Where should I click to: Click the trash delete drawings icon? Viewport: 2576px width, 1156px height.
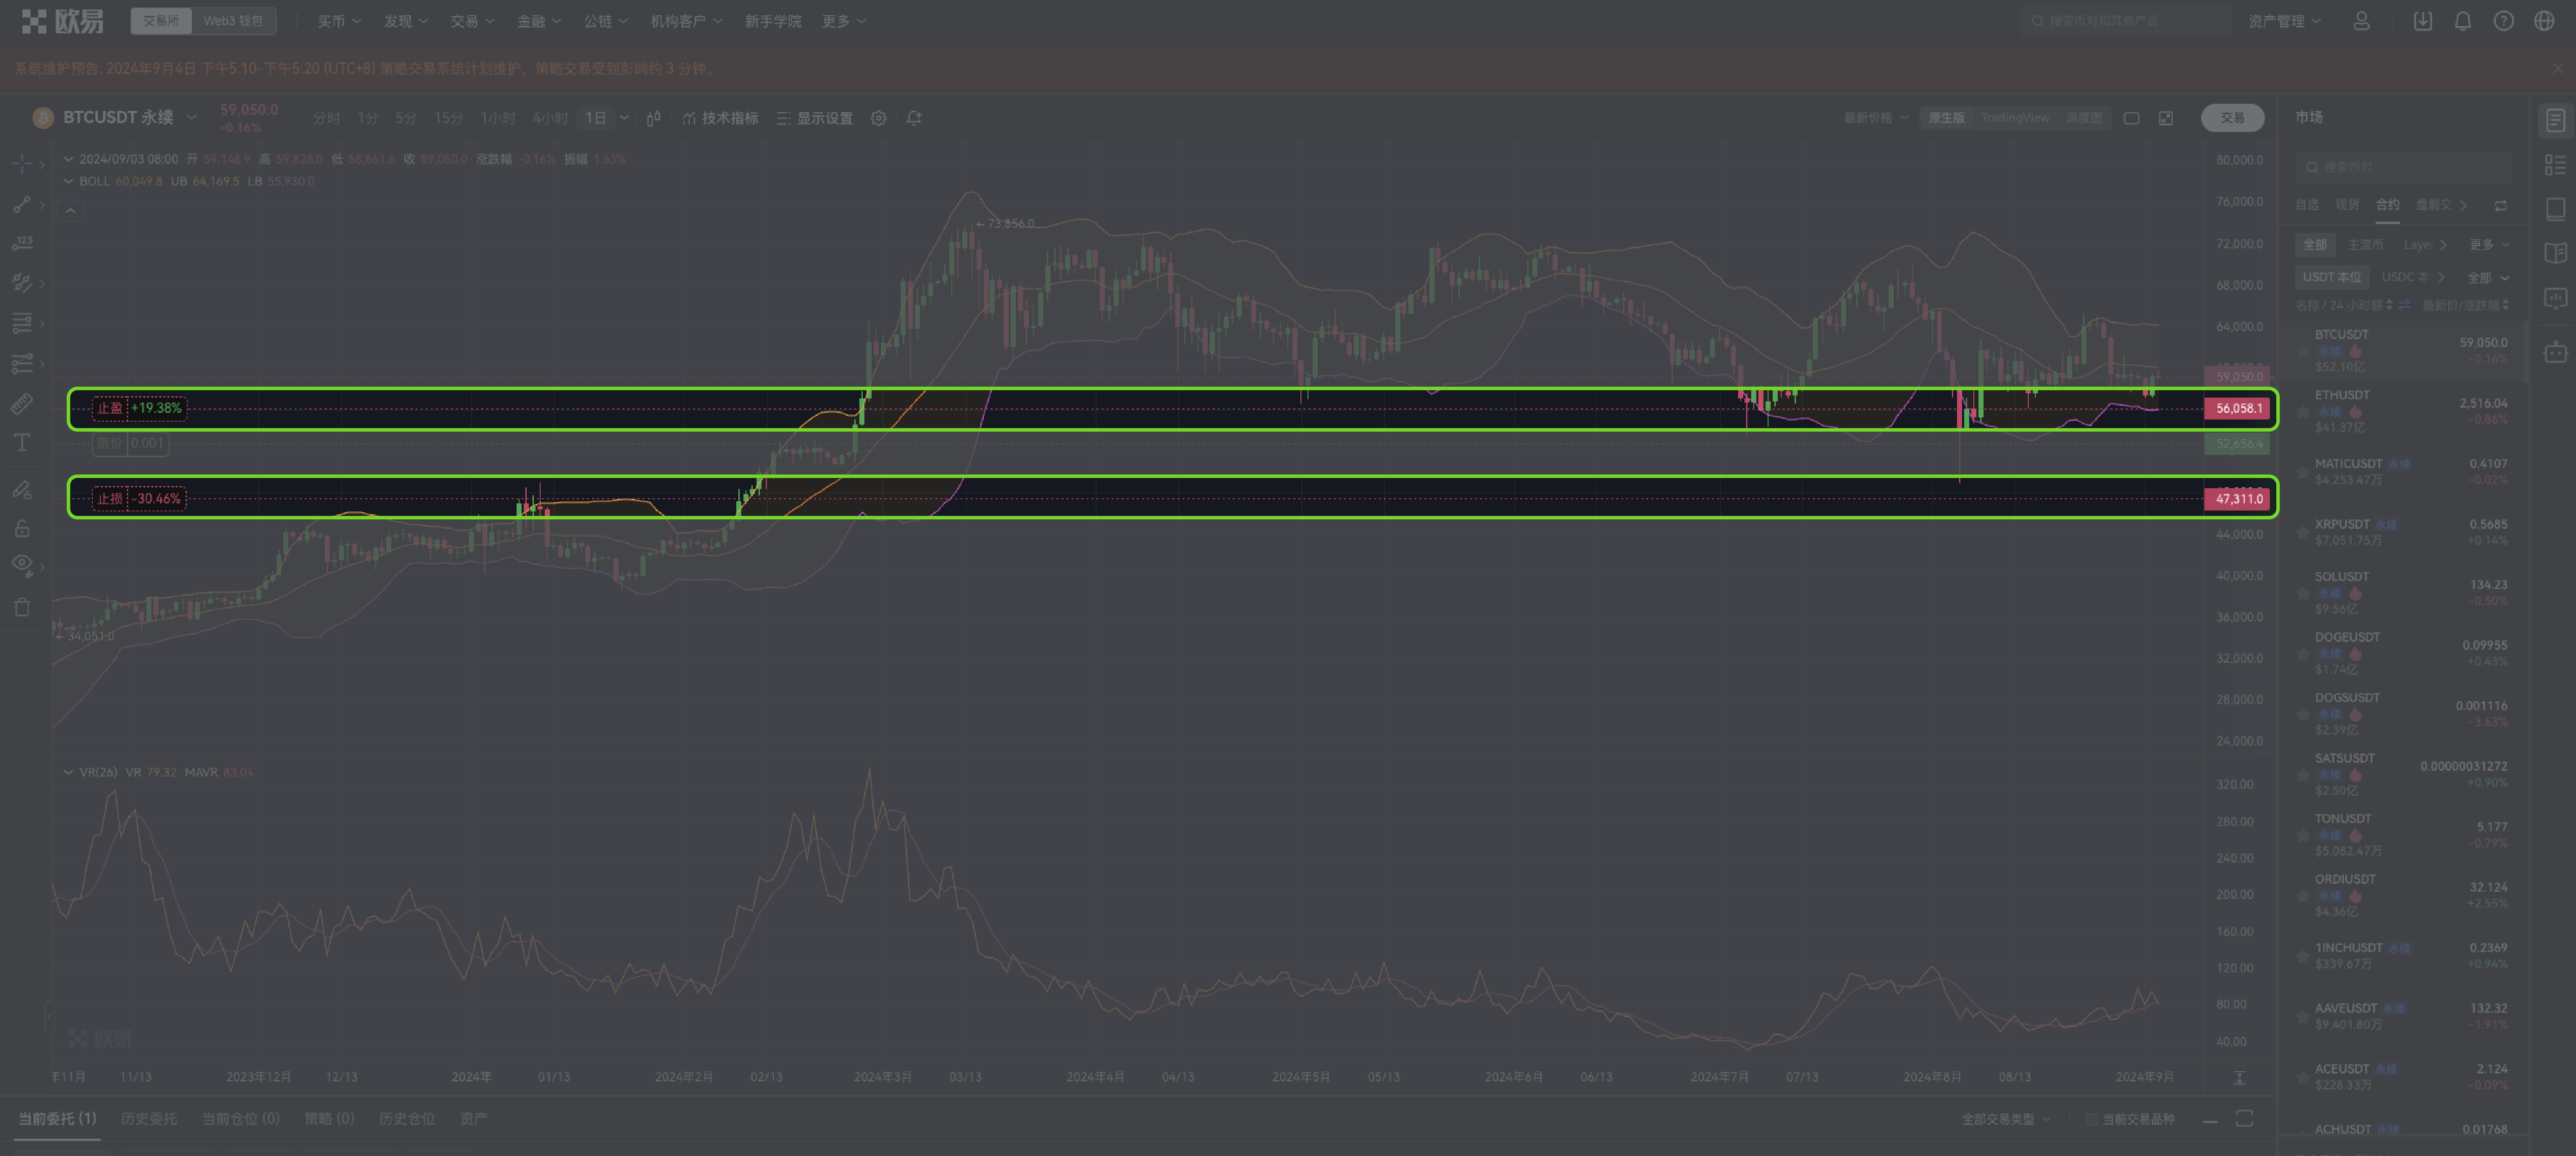click(x=22, y=607)
